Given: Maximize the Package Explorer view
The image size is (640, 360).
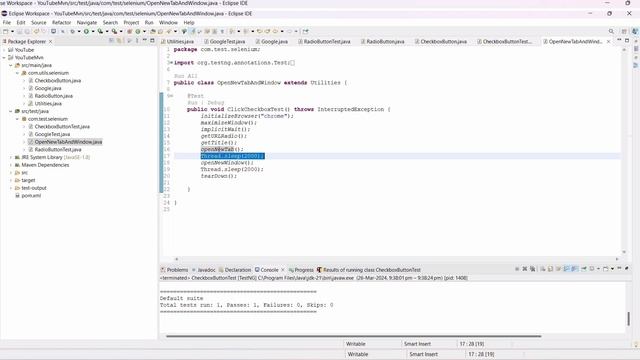Looking at the screenshot, I should pos(152,40).
